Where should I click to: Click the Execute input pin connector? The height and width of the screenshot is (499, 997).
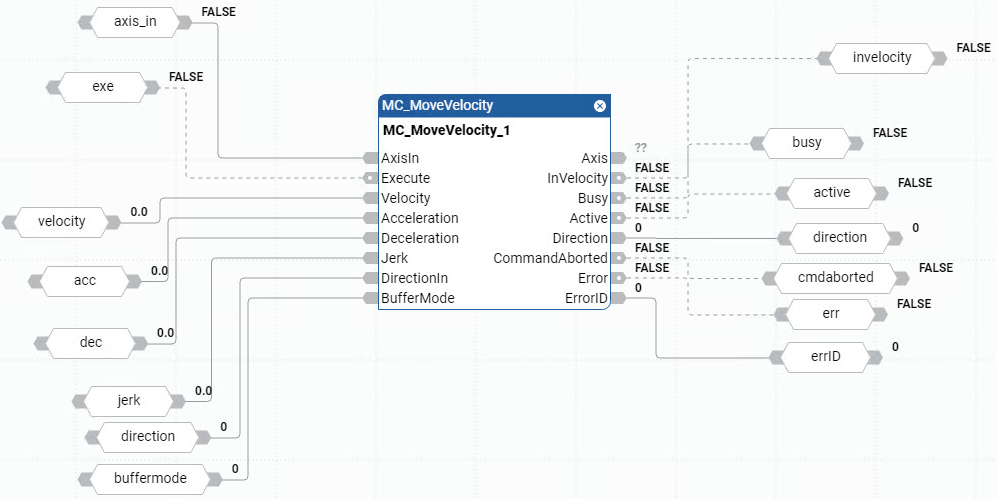[x=370, y=178]
